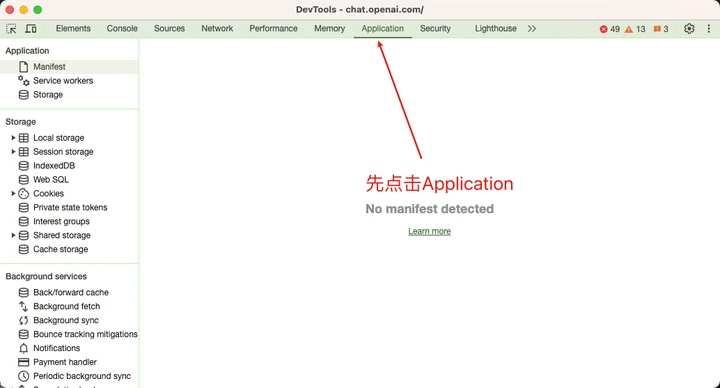Select Session storage label
This screenshot has width=720, height=388.
click(x=63, y=152)
